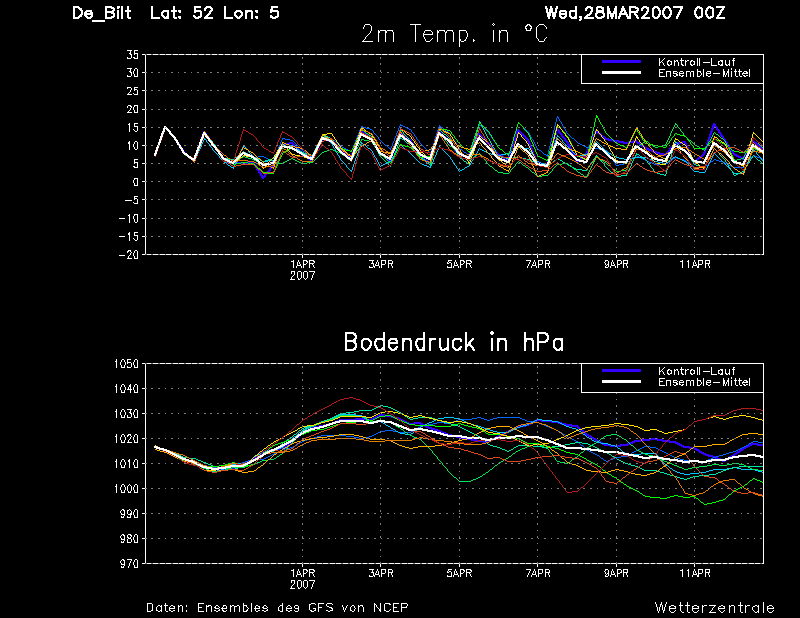This screenshot has height=618, width=800.
Task: Click the Wetterzentrale credit text
Action: 714,608
